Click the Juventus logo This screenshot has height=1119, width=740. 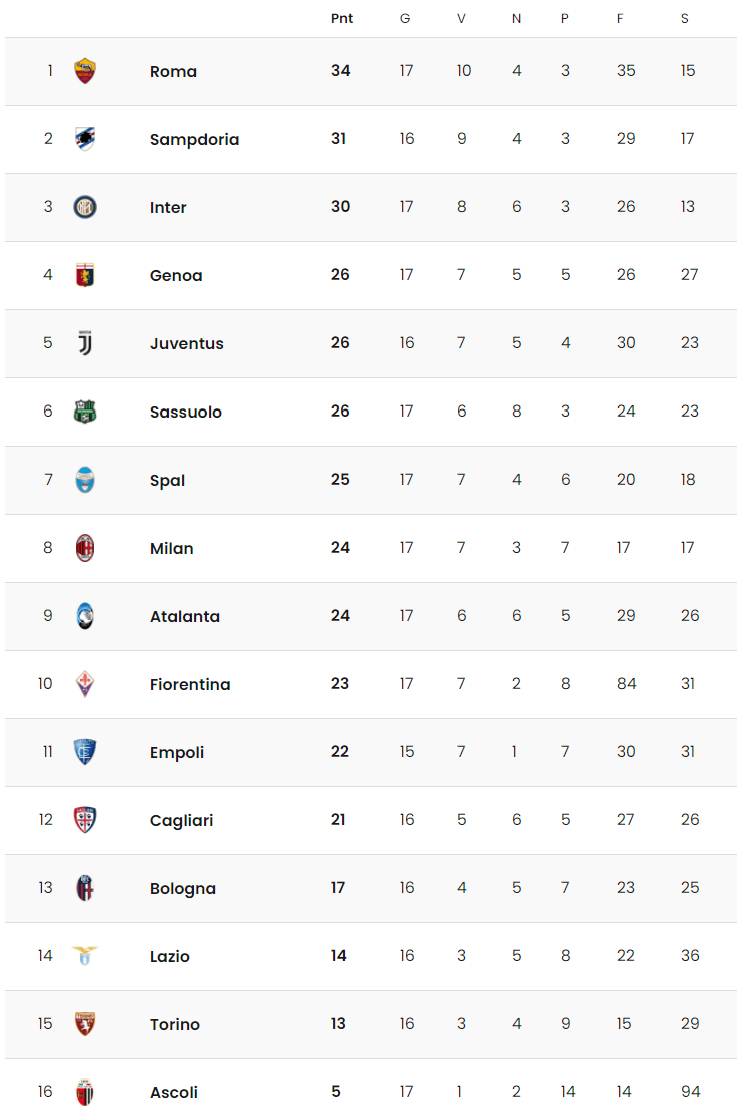click(x=85, y=343)
